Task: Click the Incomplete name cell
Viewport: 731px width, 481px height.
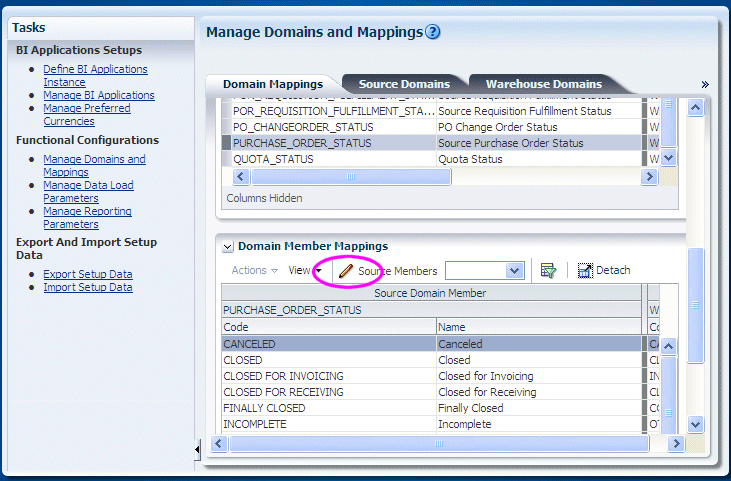Action: point(538,424)
